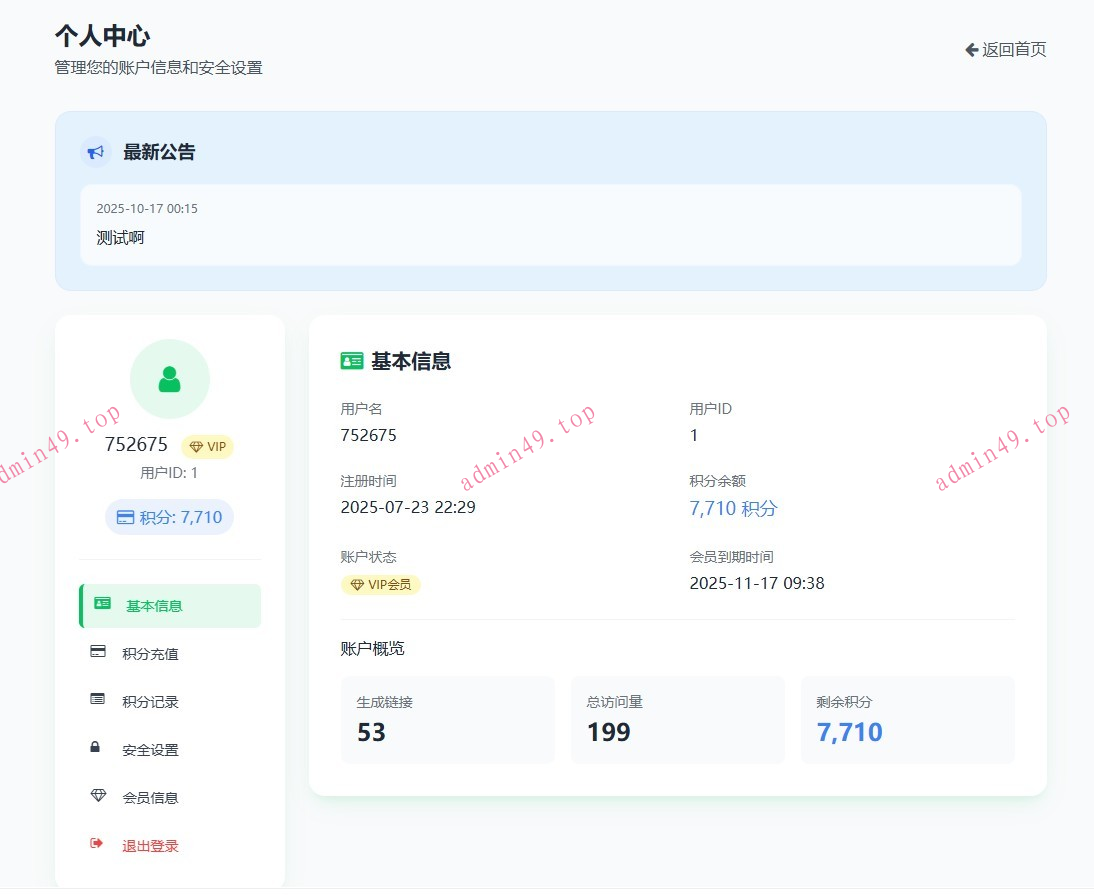This screenshot has height=895, width=1094.
Task: Click the 生成链接 stat card showing 53
Action: [x=447, y=720]
